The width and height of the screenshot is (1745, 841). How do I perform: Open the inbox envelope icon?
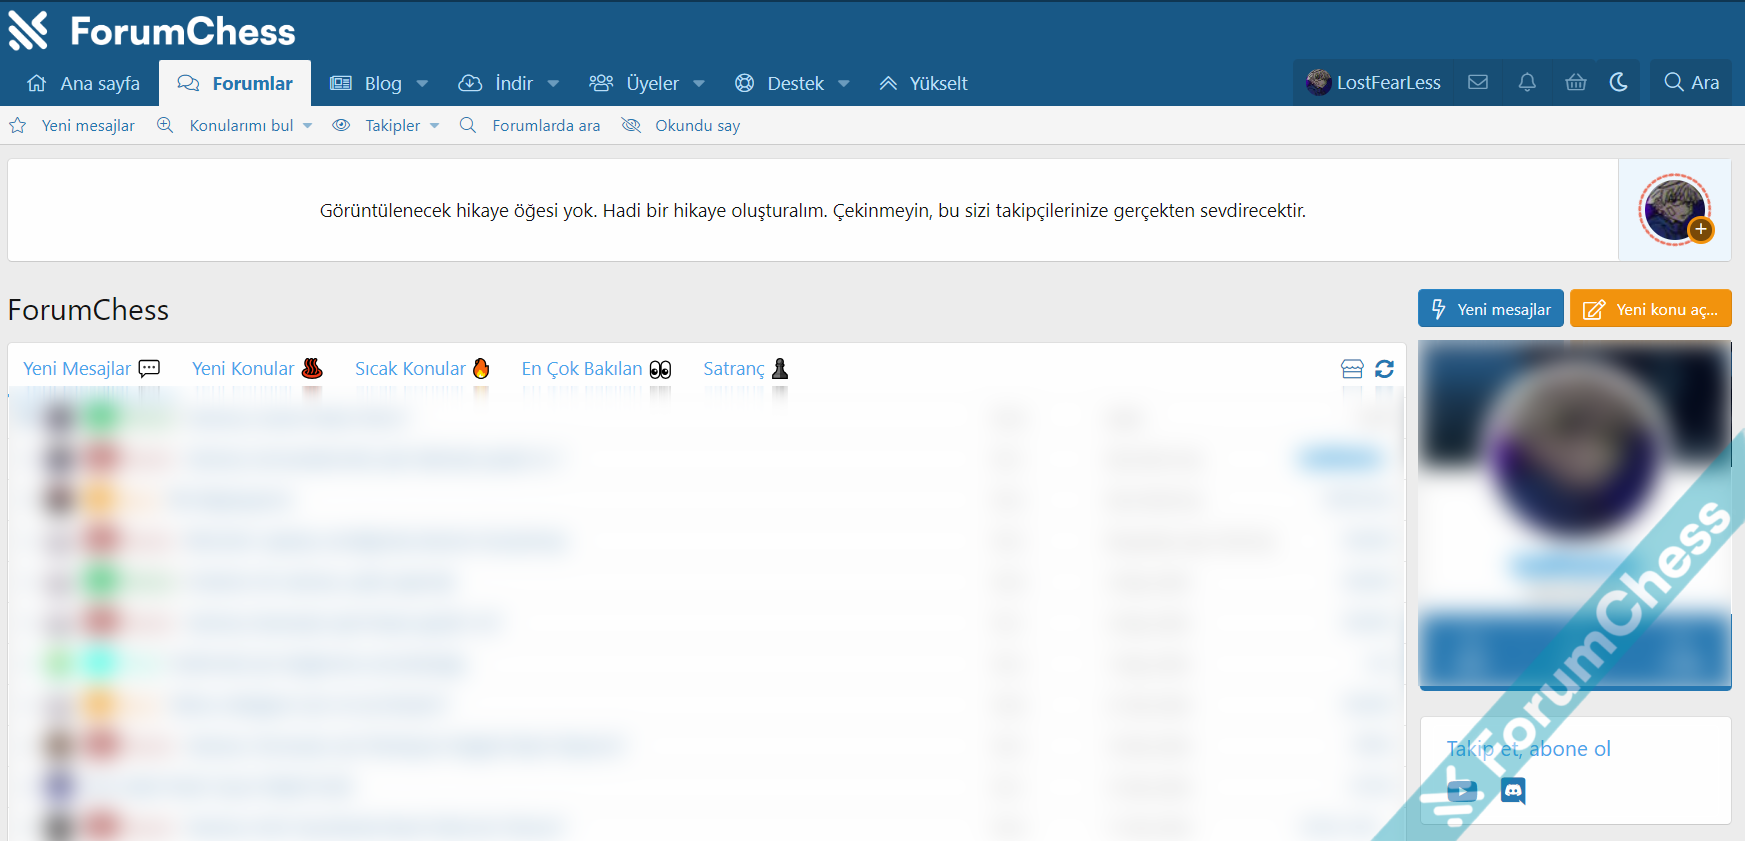click(1477, 83)
